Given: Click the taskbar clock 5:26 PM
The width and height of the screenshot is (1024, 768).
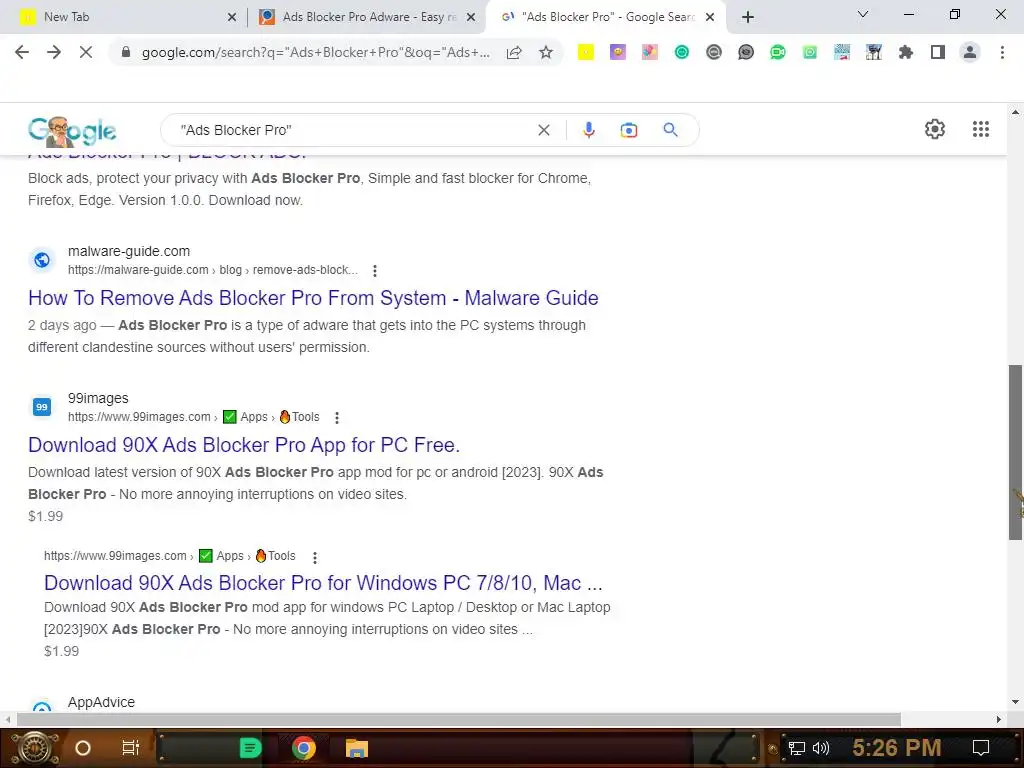Looking at the screenshot, I should pyautogui.click(x=897, y=748).
